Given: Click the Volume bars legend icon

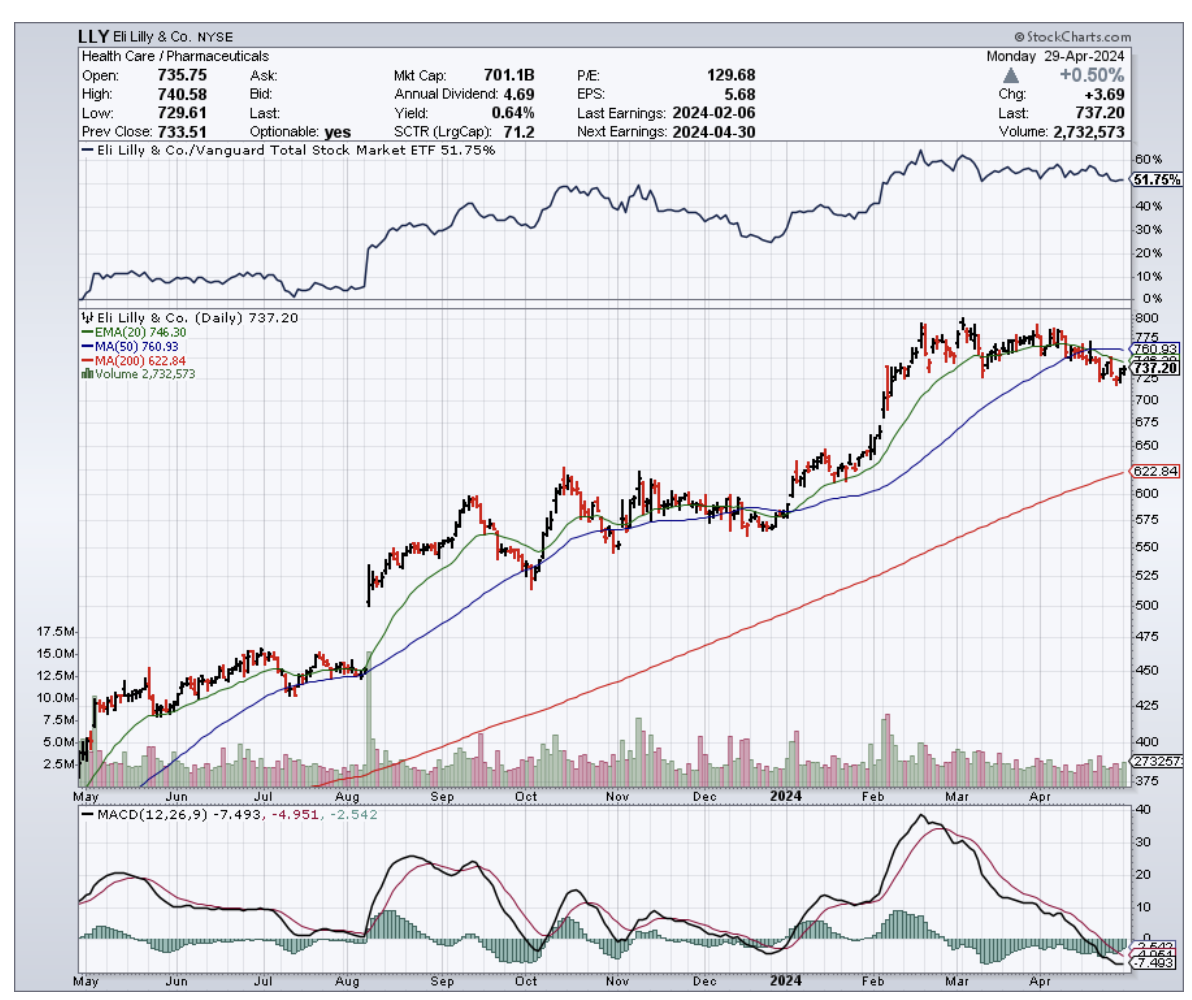Looking at the screenshot, I should click(85, 374).
